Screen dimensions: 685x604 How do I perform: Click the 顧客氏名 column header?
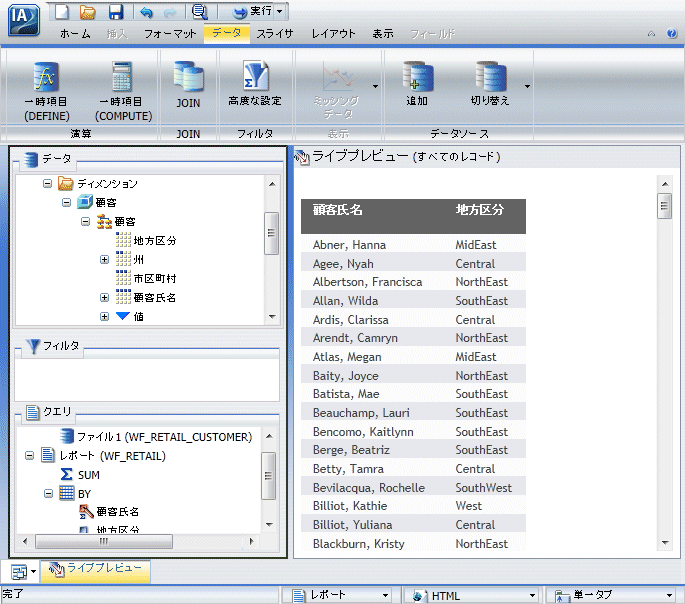[x=337, y=210]
